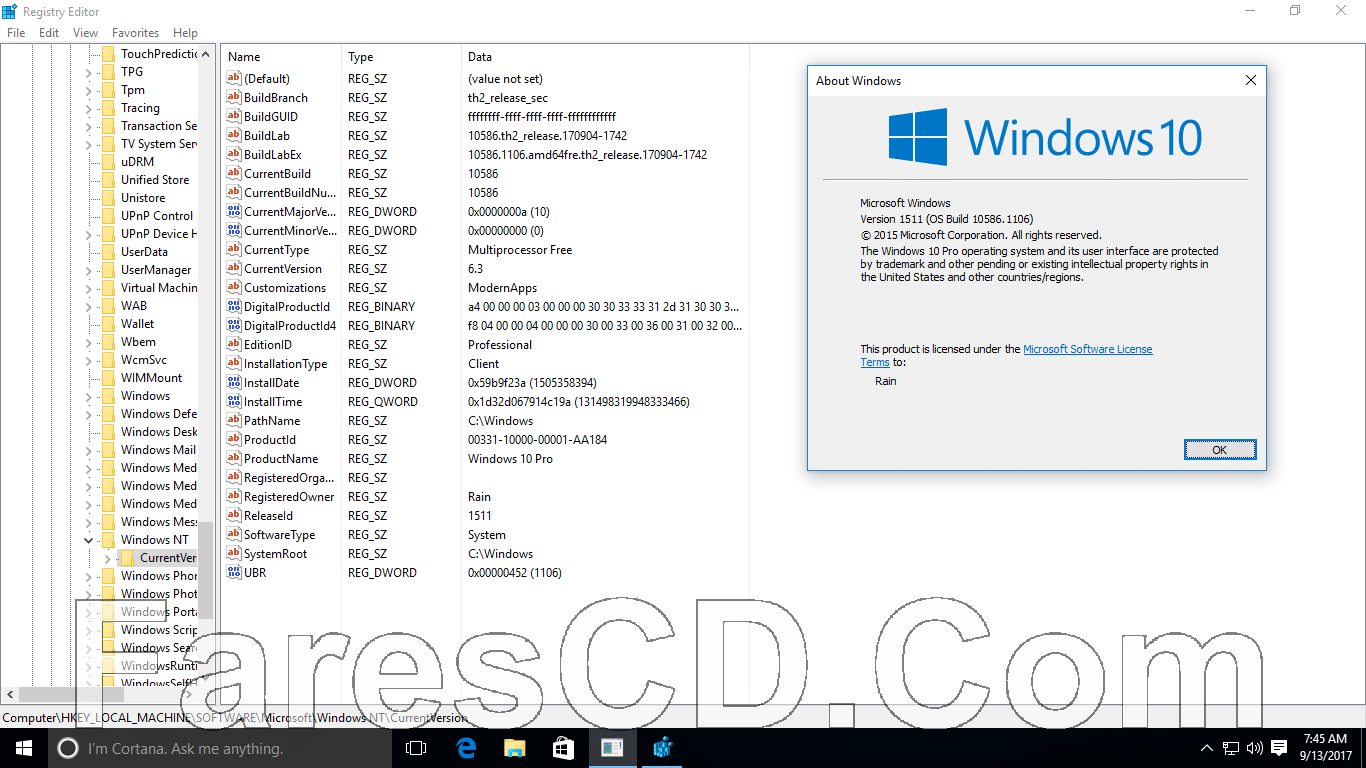The image size is (1366, 768).
Task: Open the Windows Start button
Action: pos(24,748)
